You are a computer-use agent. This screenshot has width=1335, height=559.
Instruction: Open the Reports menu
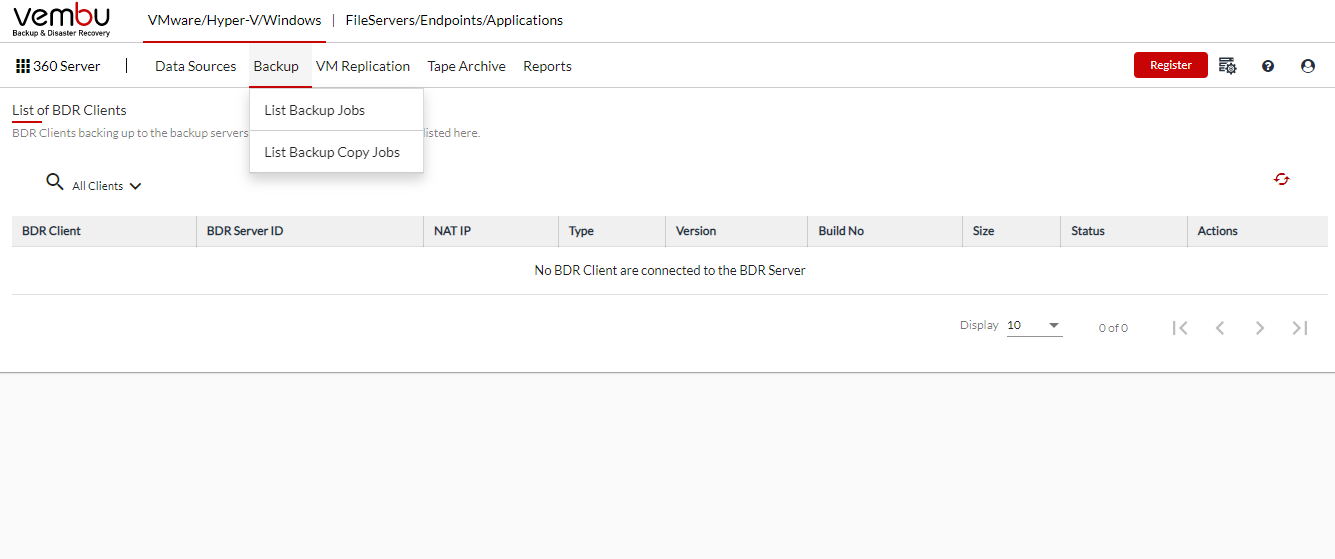pos(547,66)
